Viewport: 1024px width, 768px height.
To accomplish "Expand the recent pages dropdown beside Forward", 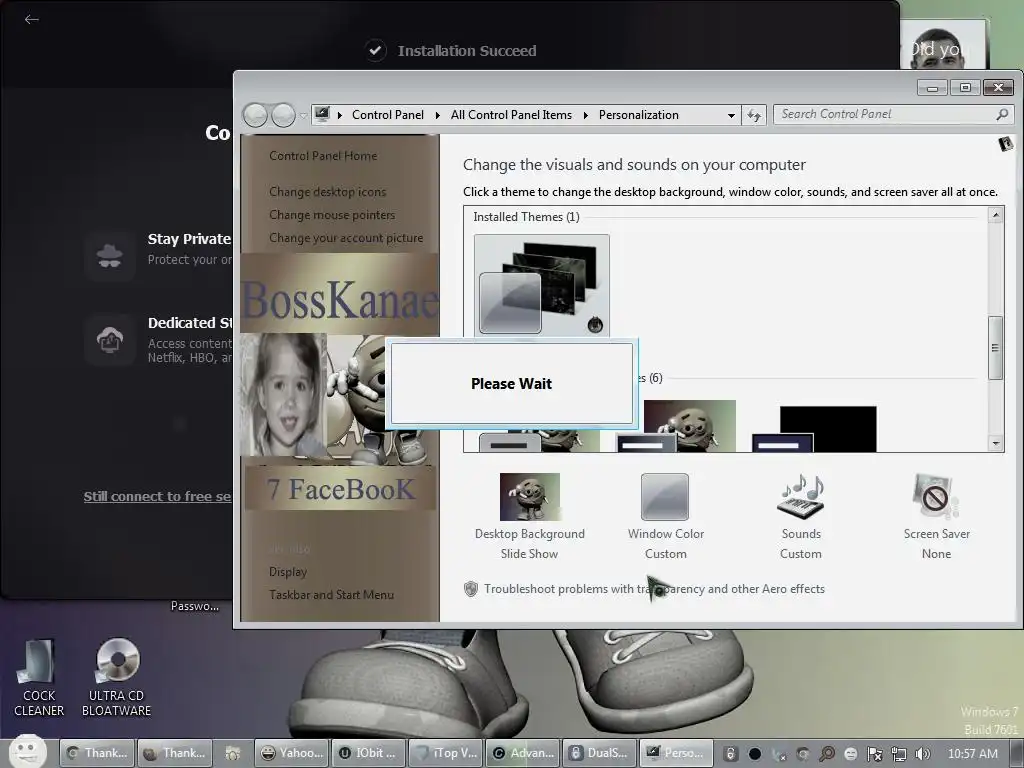I will (303, 116).
